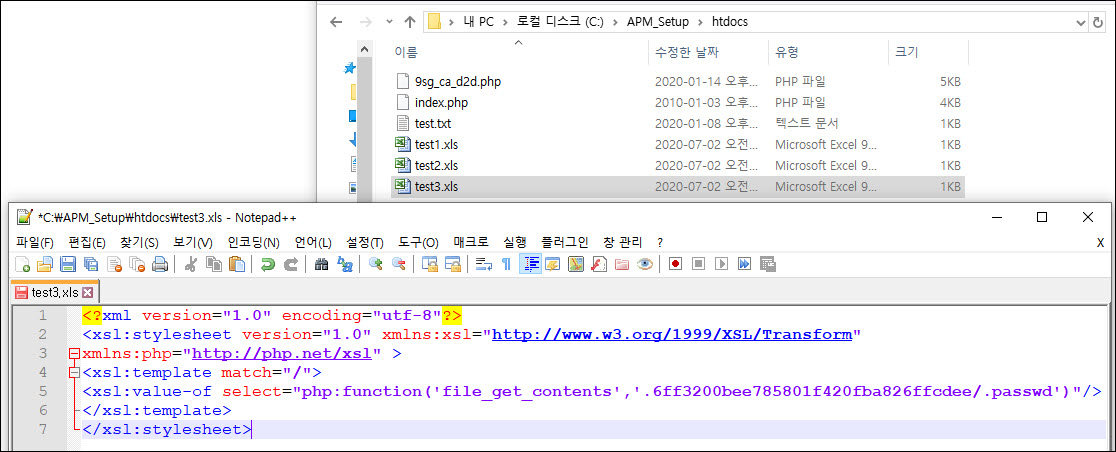Click the Save recorded macro icon
Image resolution: width=1116 pixels, height=452 pixels.
pos(767,265)
